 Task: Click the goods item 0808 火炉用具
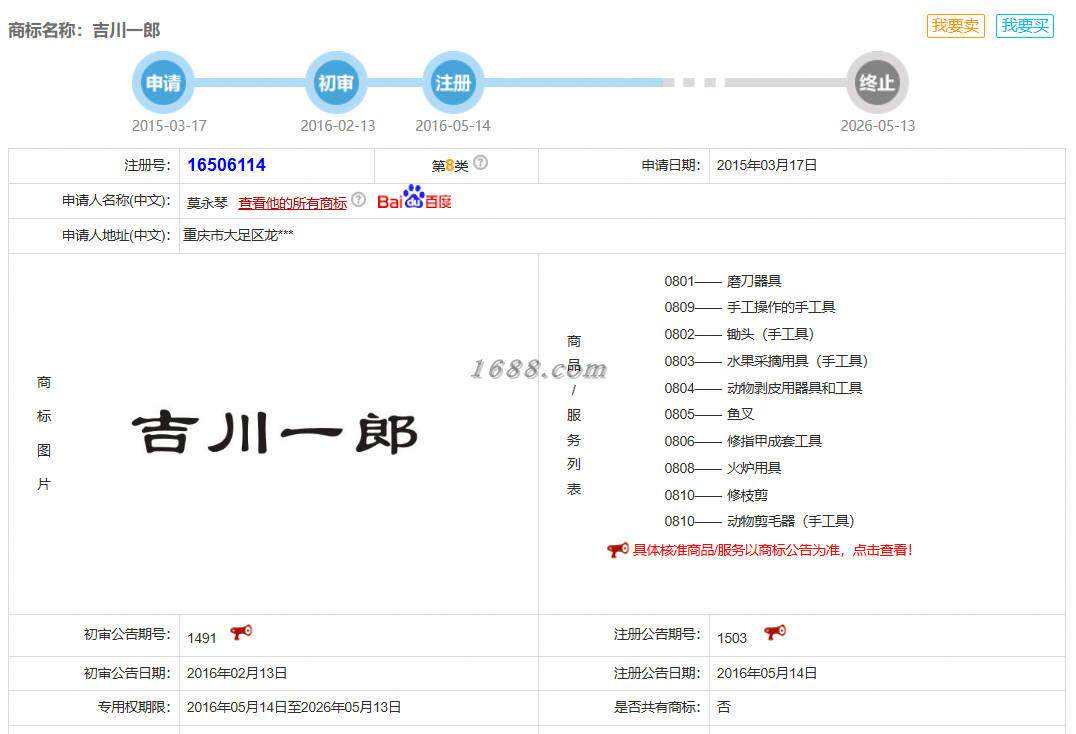pyautogui.click(x=723, y=468)
